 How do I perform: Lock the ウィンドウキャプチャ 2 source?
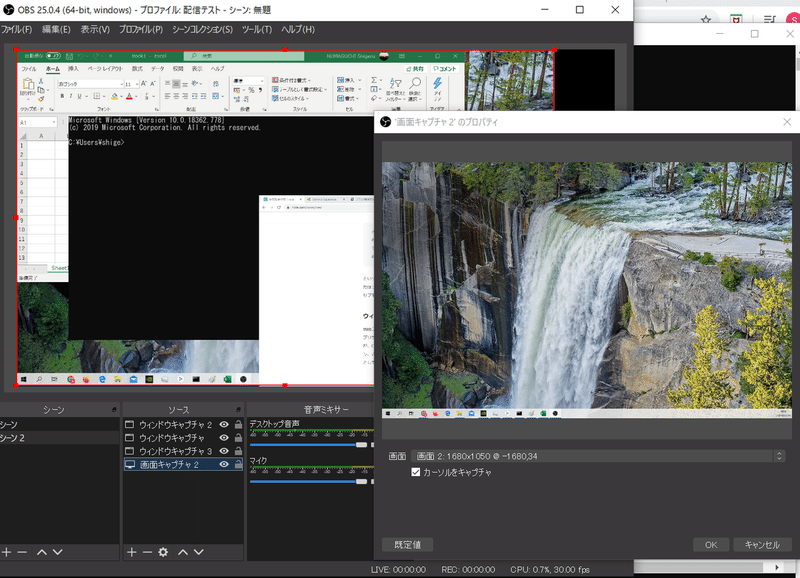click(x=238, y=424)
